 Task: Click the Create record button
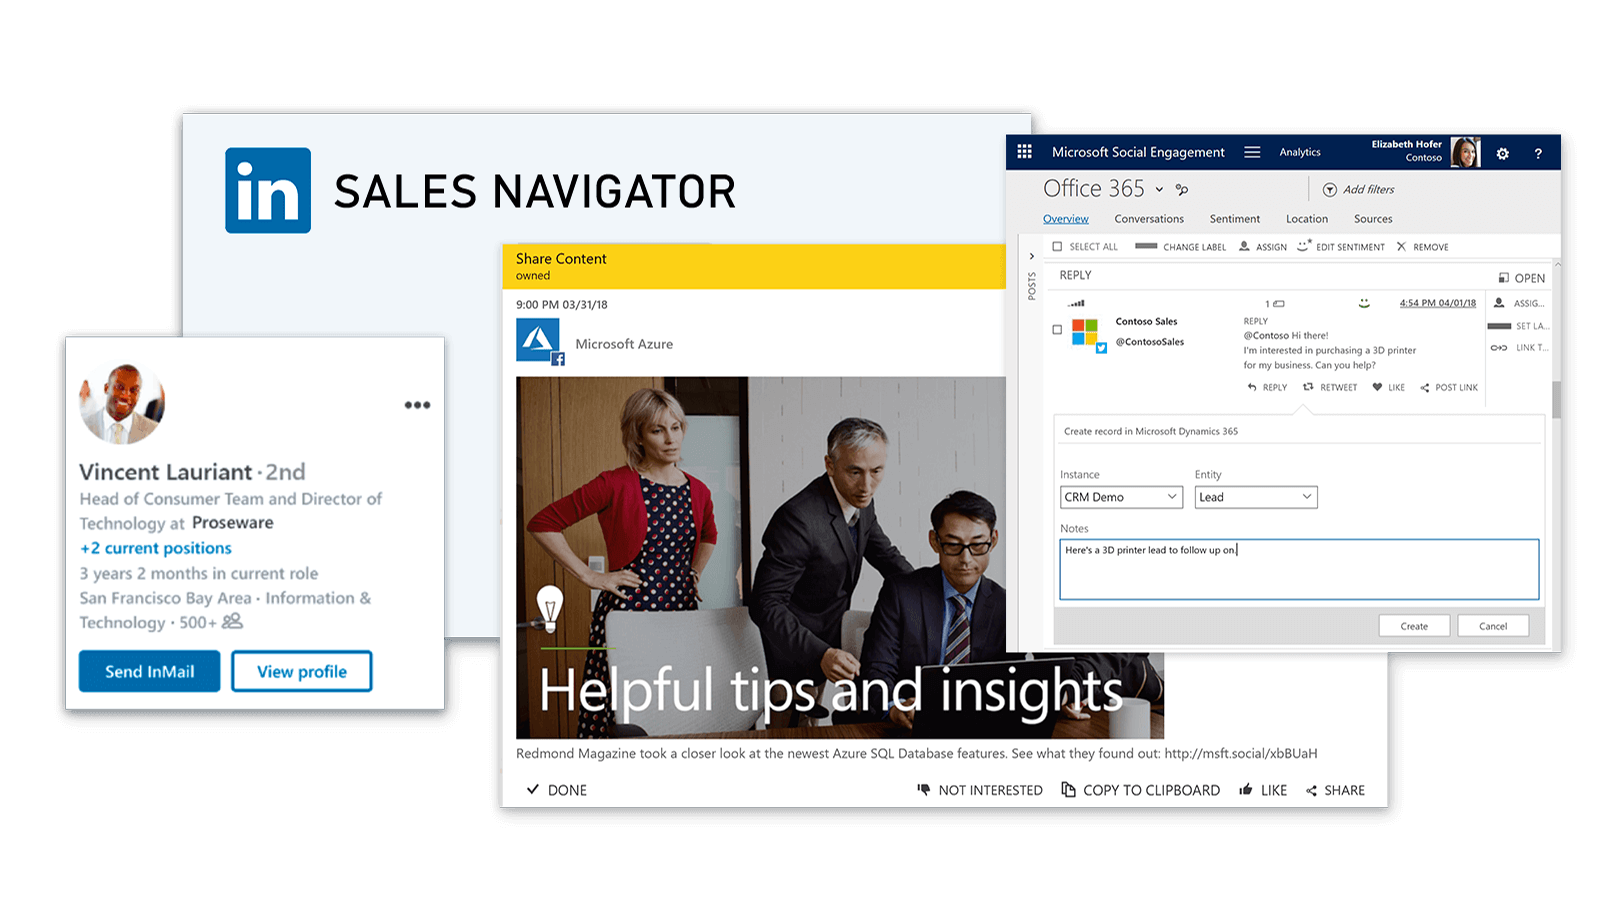1414,626
